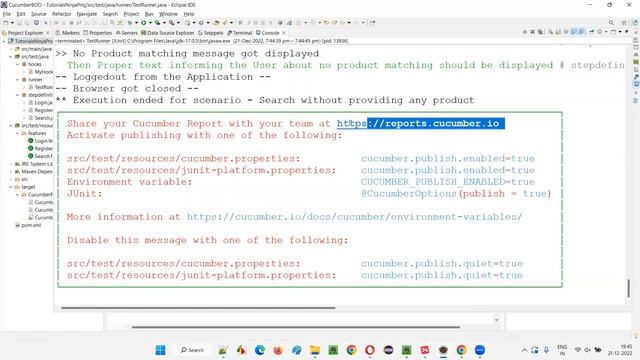Viewport: 640px width, 360px height.
Task: Click the Console vertical scrollbar thumb
Action: point(629,288)
